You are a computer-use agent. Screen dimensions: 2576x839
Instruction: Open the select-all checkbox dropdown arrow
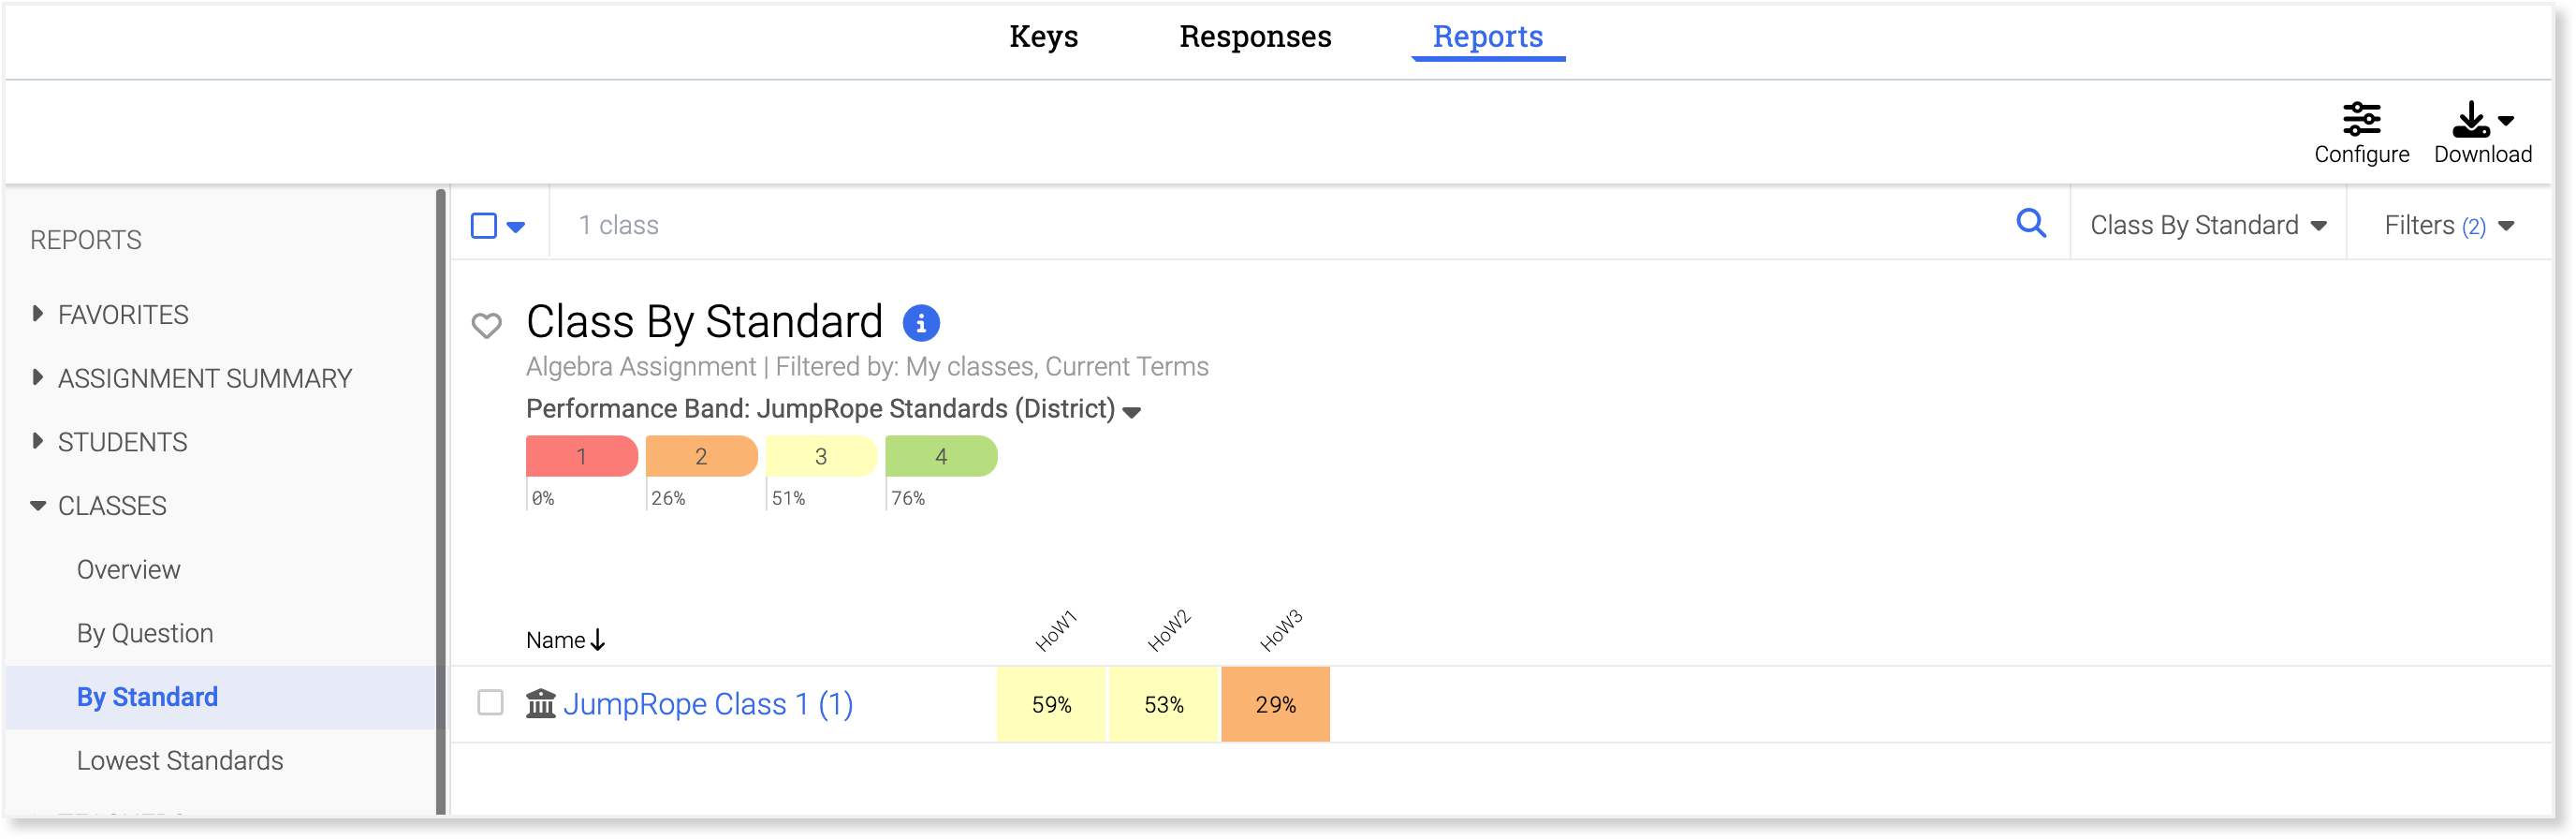tap(516, 227)
